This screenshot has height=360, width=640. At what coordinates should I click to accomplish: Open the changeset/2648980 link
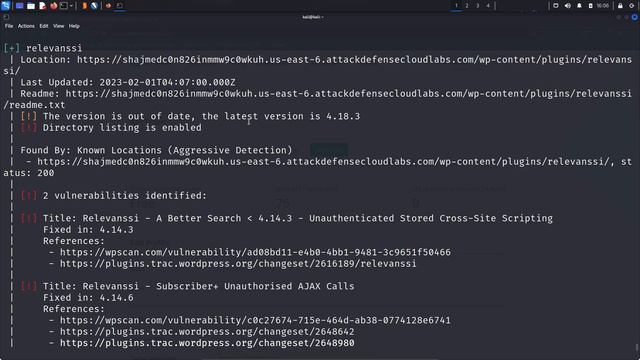[x=207, y=343]
